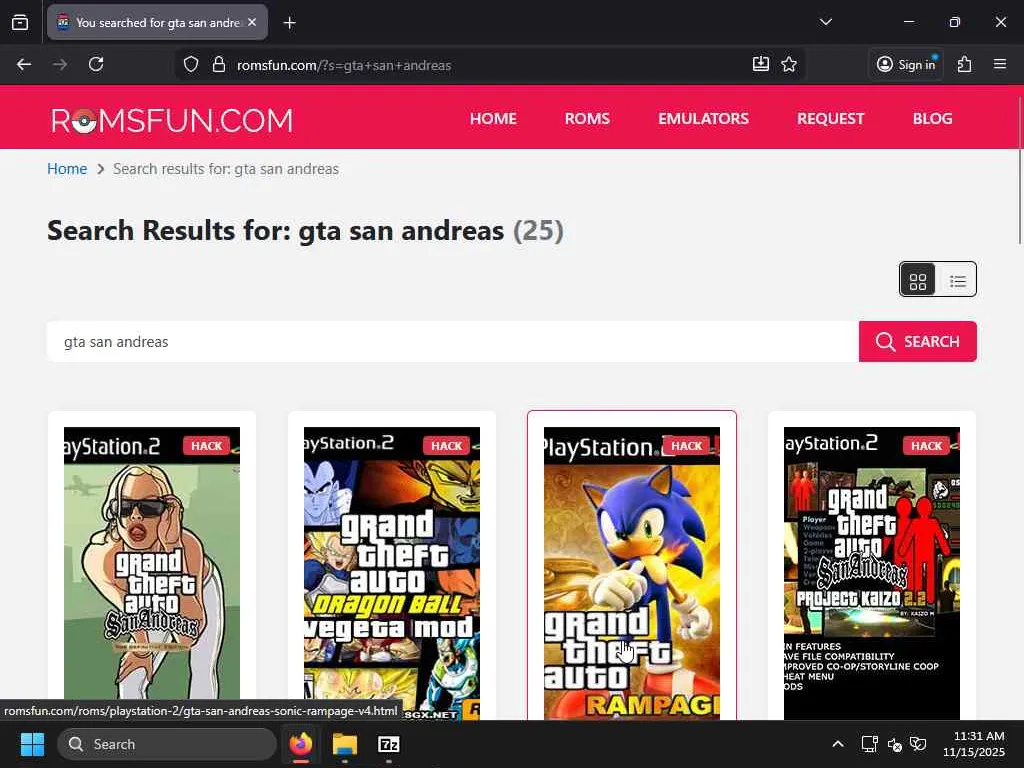Open the muted volume tray icon
The width and height of the screenshot is (1024, 768).
895,744
